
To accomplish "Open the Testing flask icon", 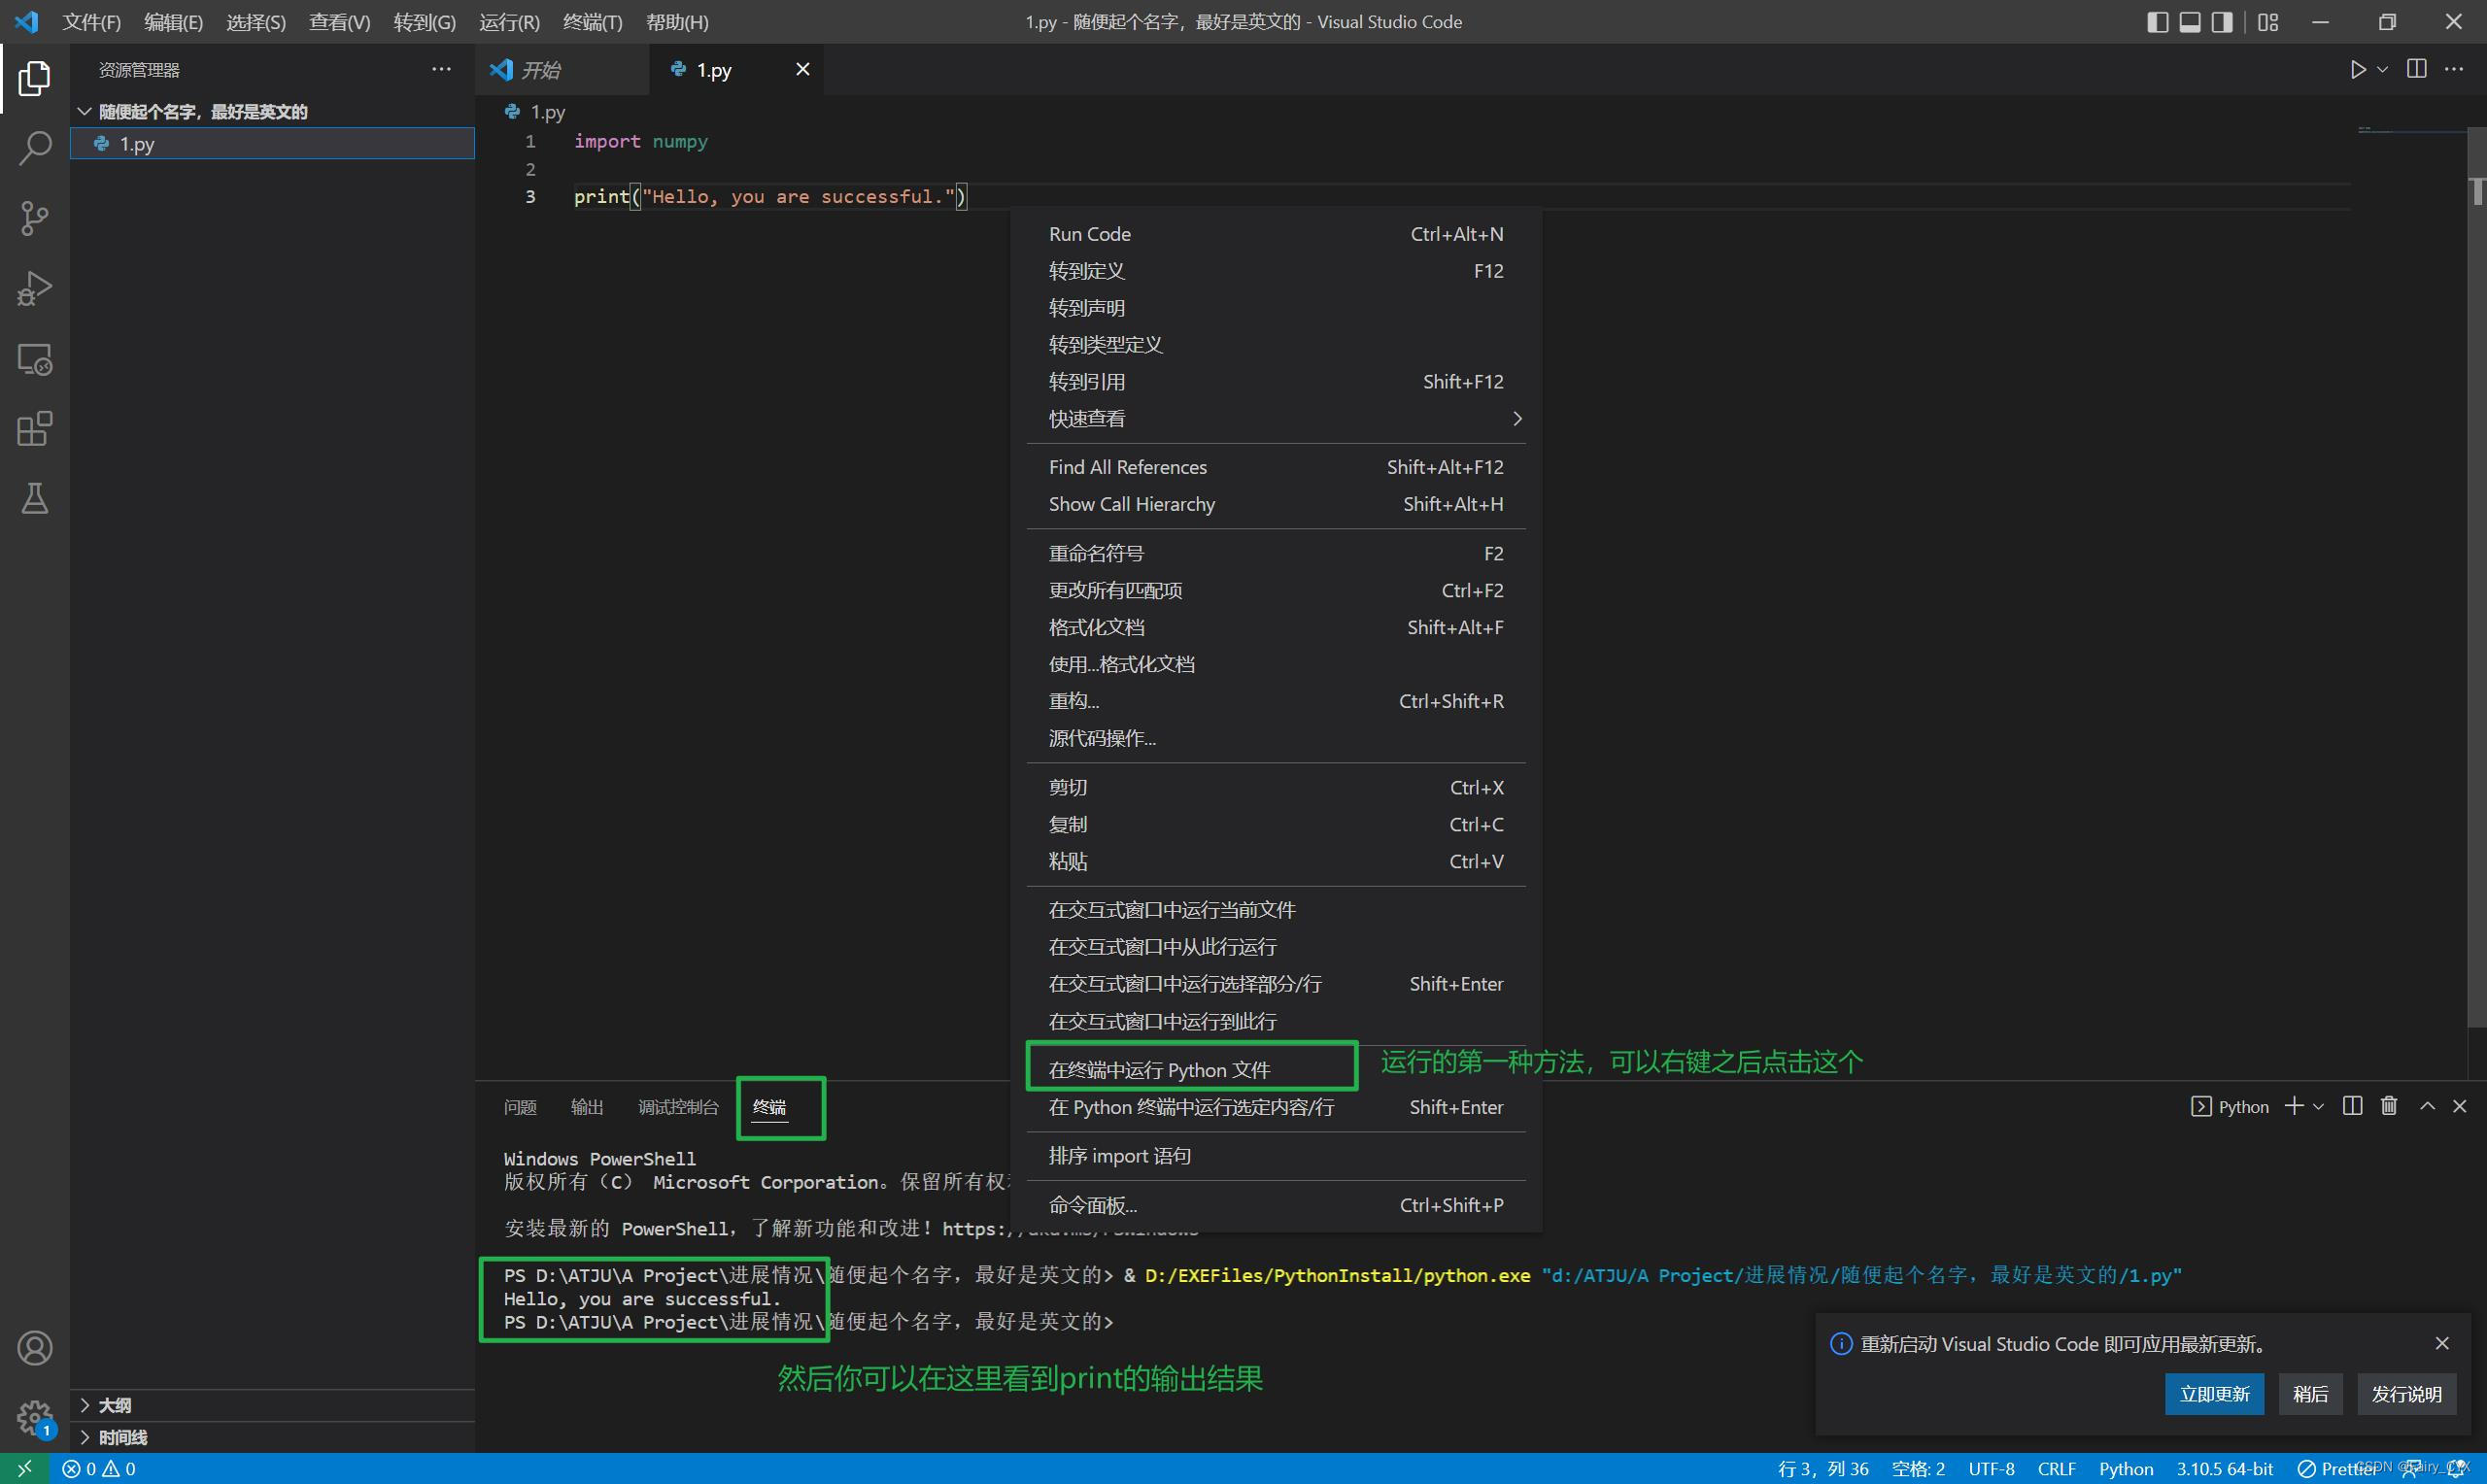I will (x=34, y=498).
